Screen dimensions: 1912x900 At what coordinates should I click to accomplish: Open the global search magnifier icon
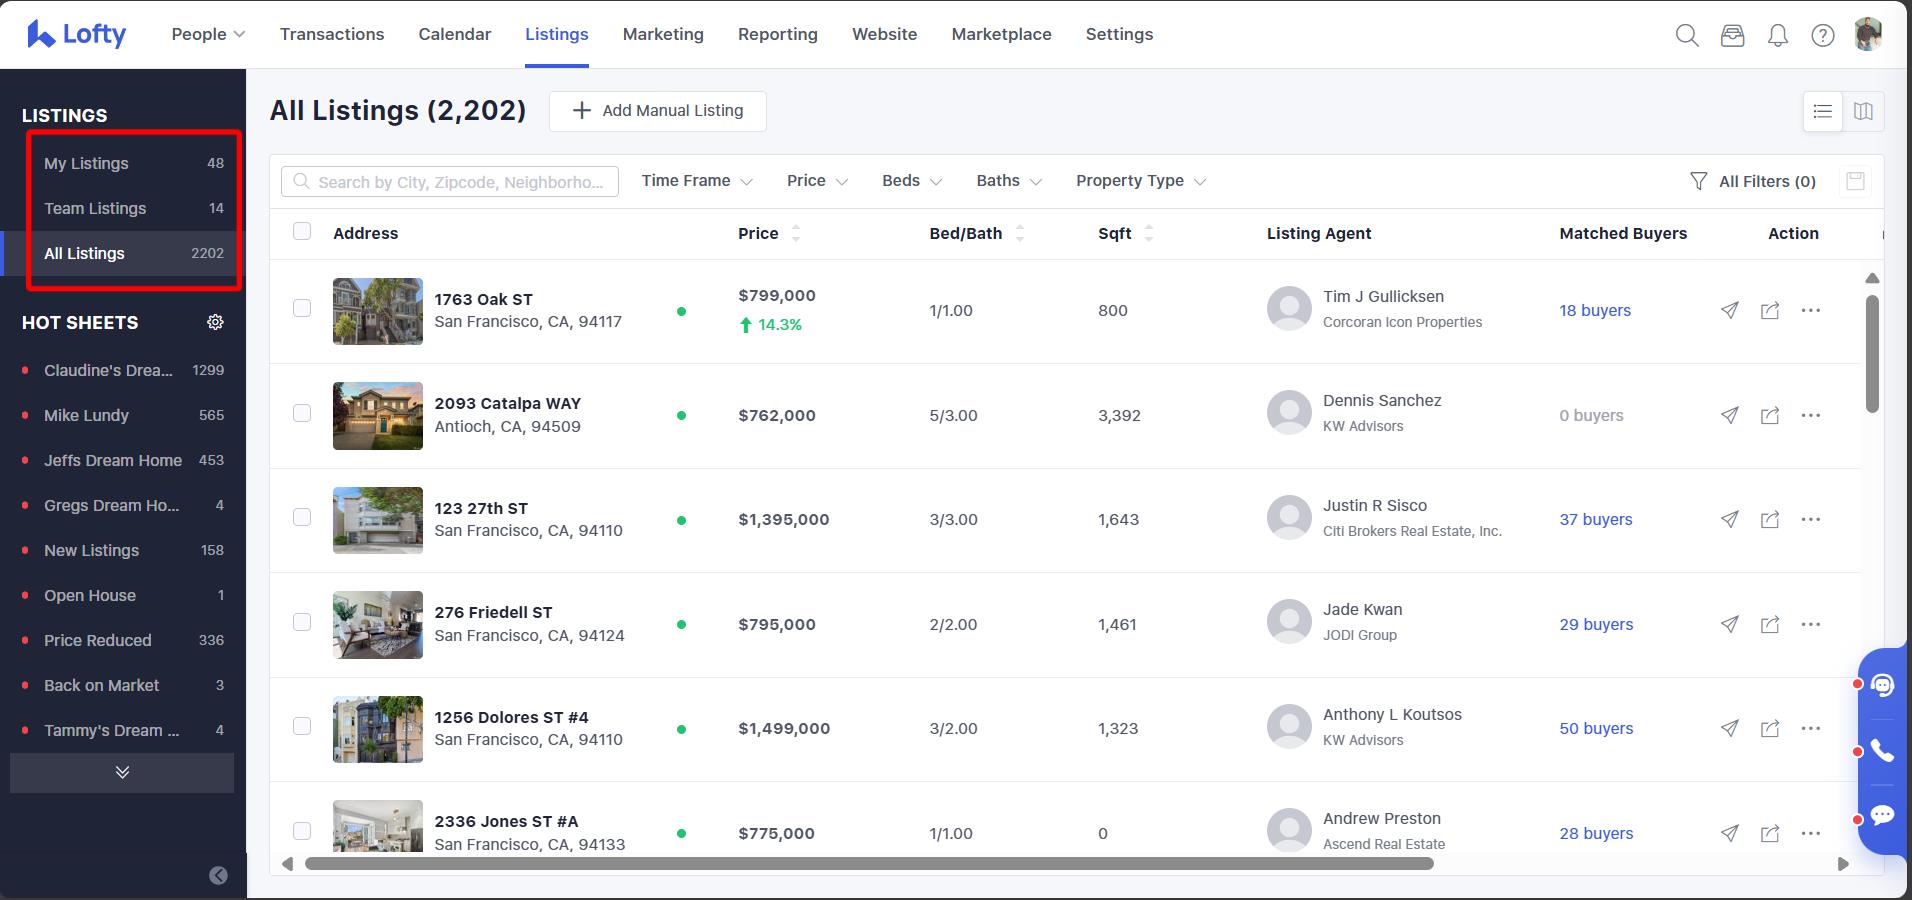(x=1687, y=35)
